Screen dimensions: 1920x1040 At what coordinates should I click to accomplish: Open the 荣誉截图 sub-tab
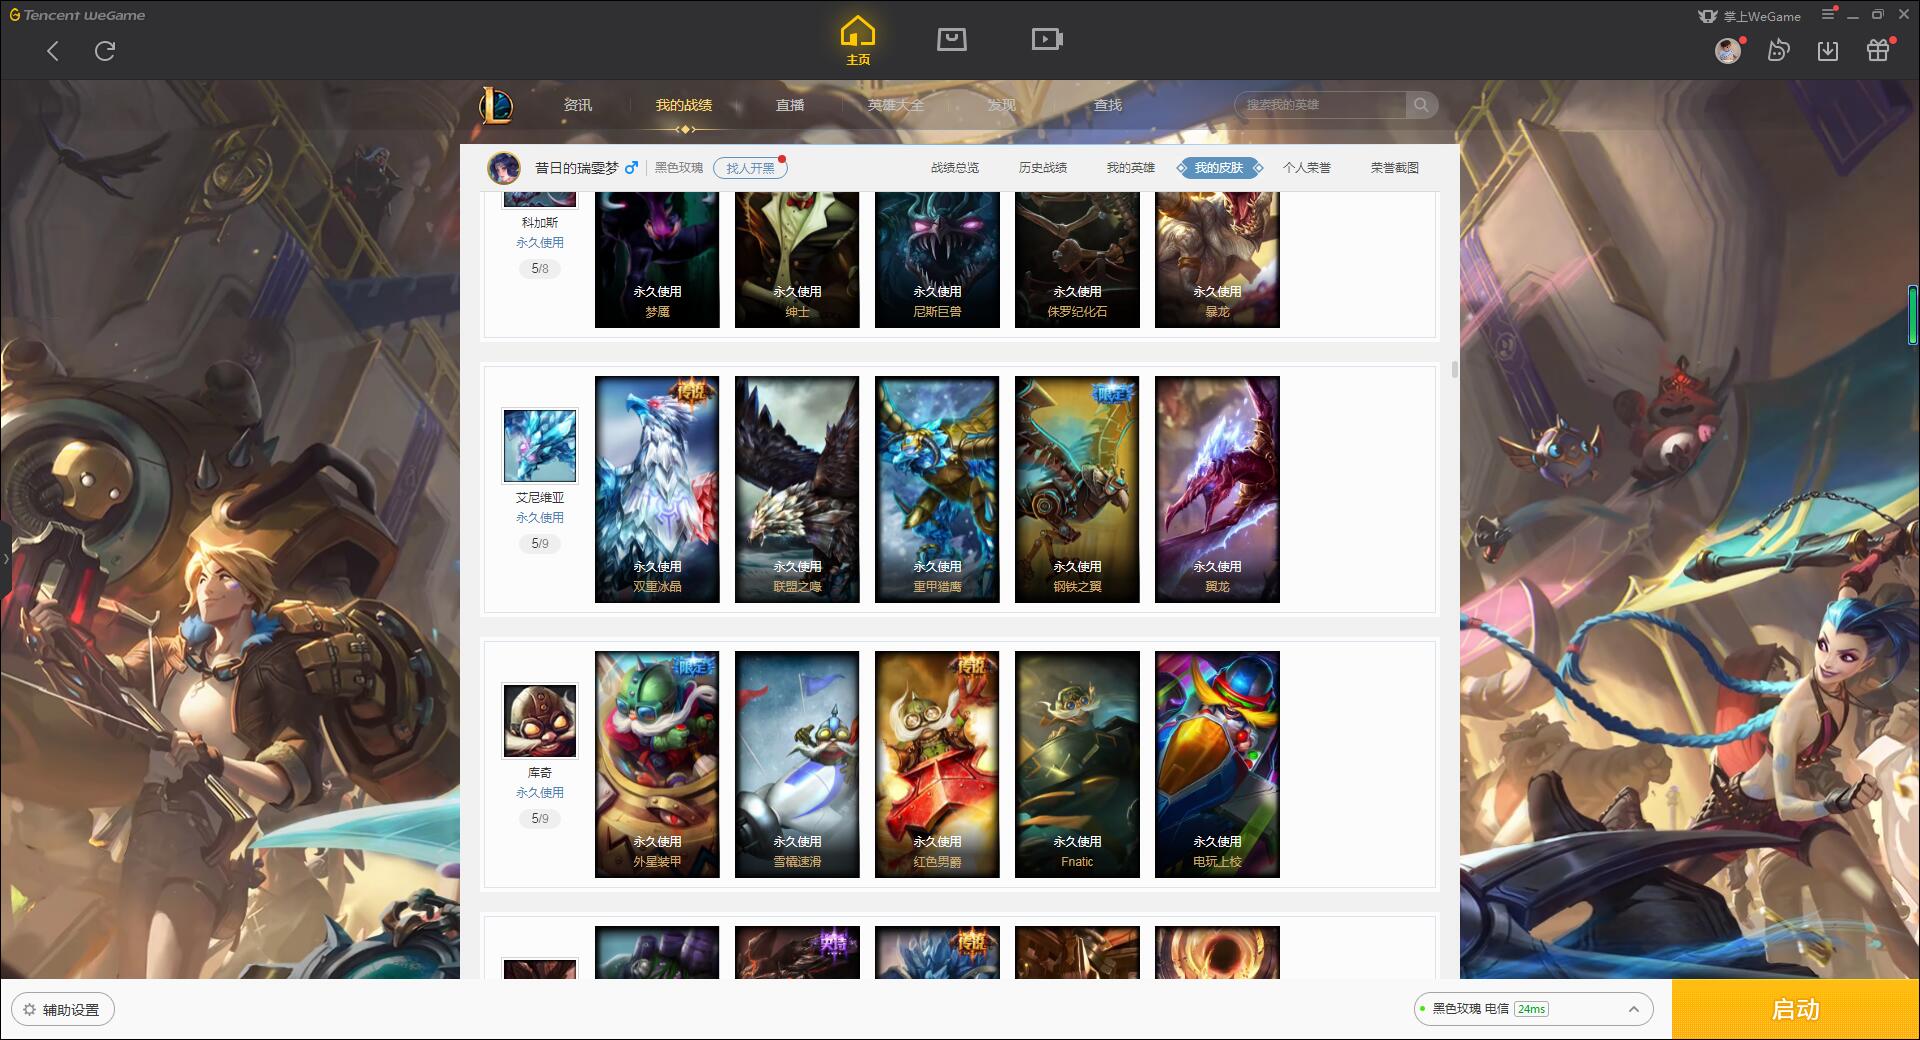point(1395,168)
